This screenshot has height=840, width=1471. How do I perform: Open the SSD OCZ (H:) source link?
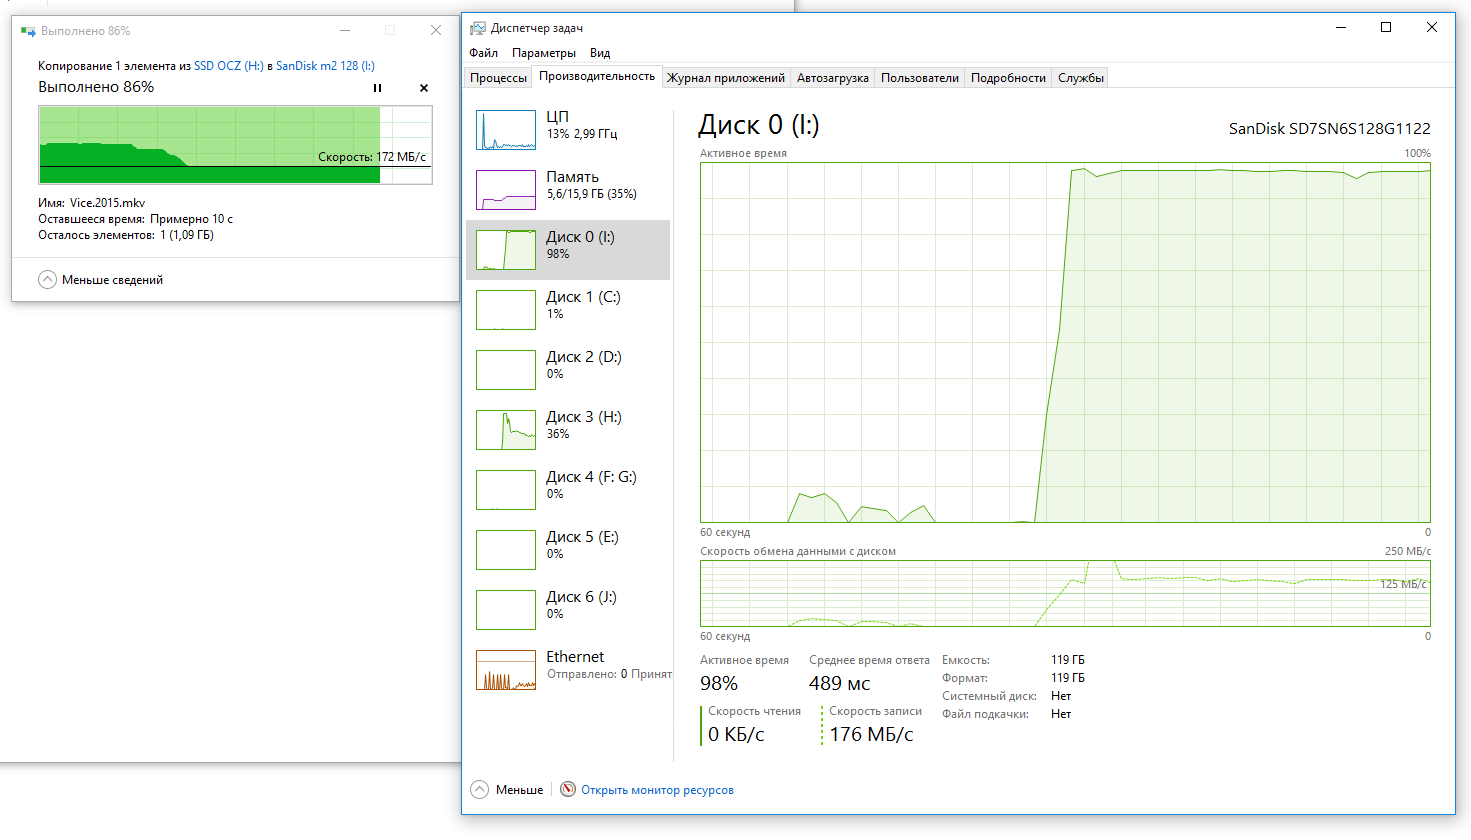click(228, 66)
